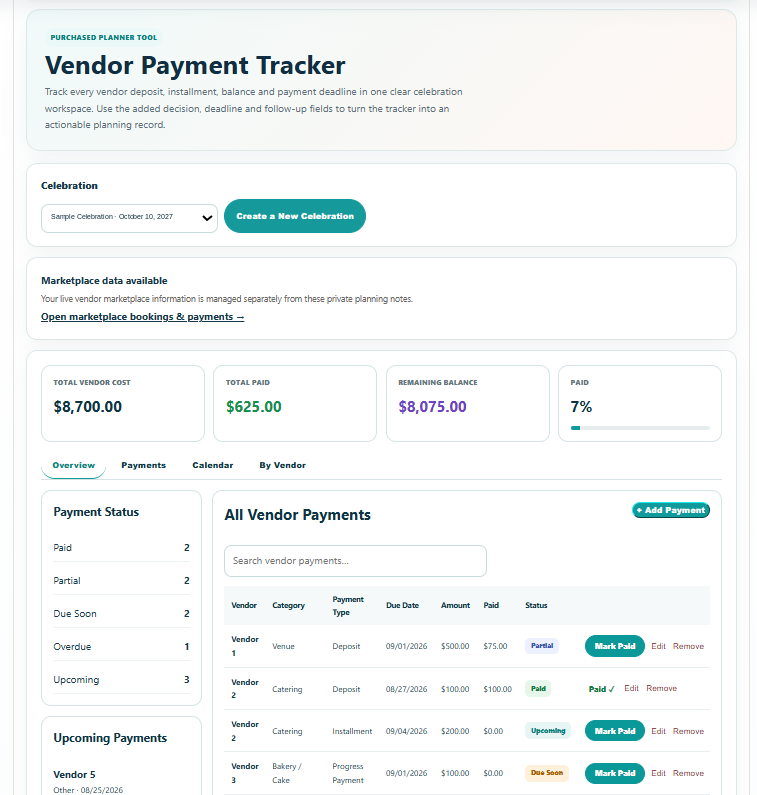This screenshot has height=795, width=757.
Task: Click the Due Soon status badge
Action: coord(547,773)
